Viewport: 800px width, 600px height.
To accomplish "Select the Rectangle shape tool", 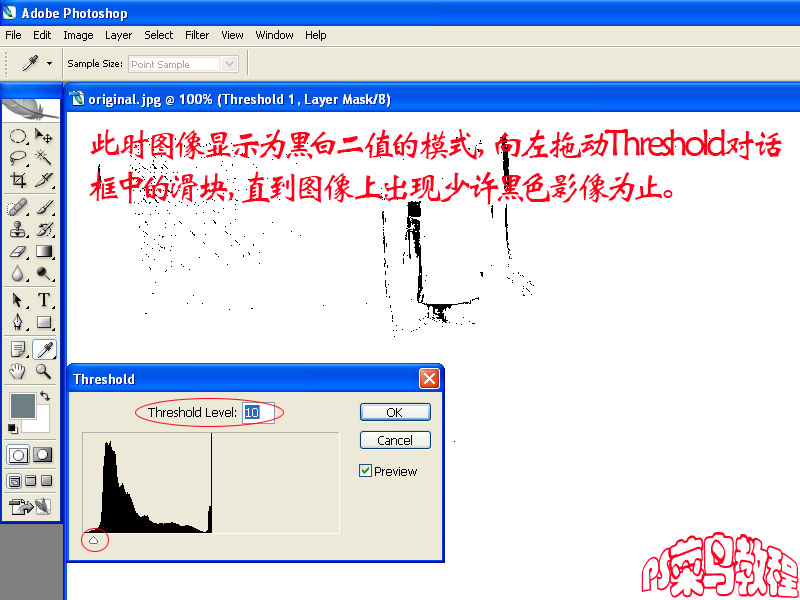I will [x=44, y=322].
